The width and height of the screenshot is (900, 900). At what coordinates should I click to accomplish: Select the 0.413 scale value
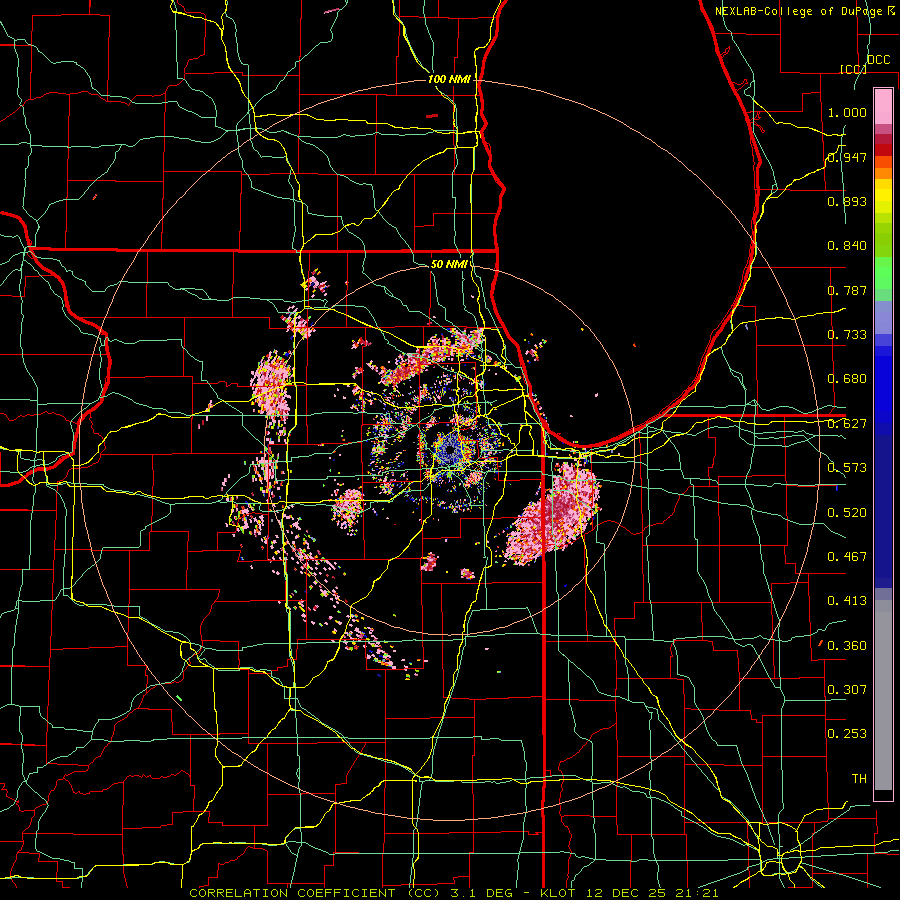(847, 601)
